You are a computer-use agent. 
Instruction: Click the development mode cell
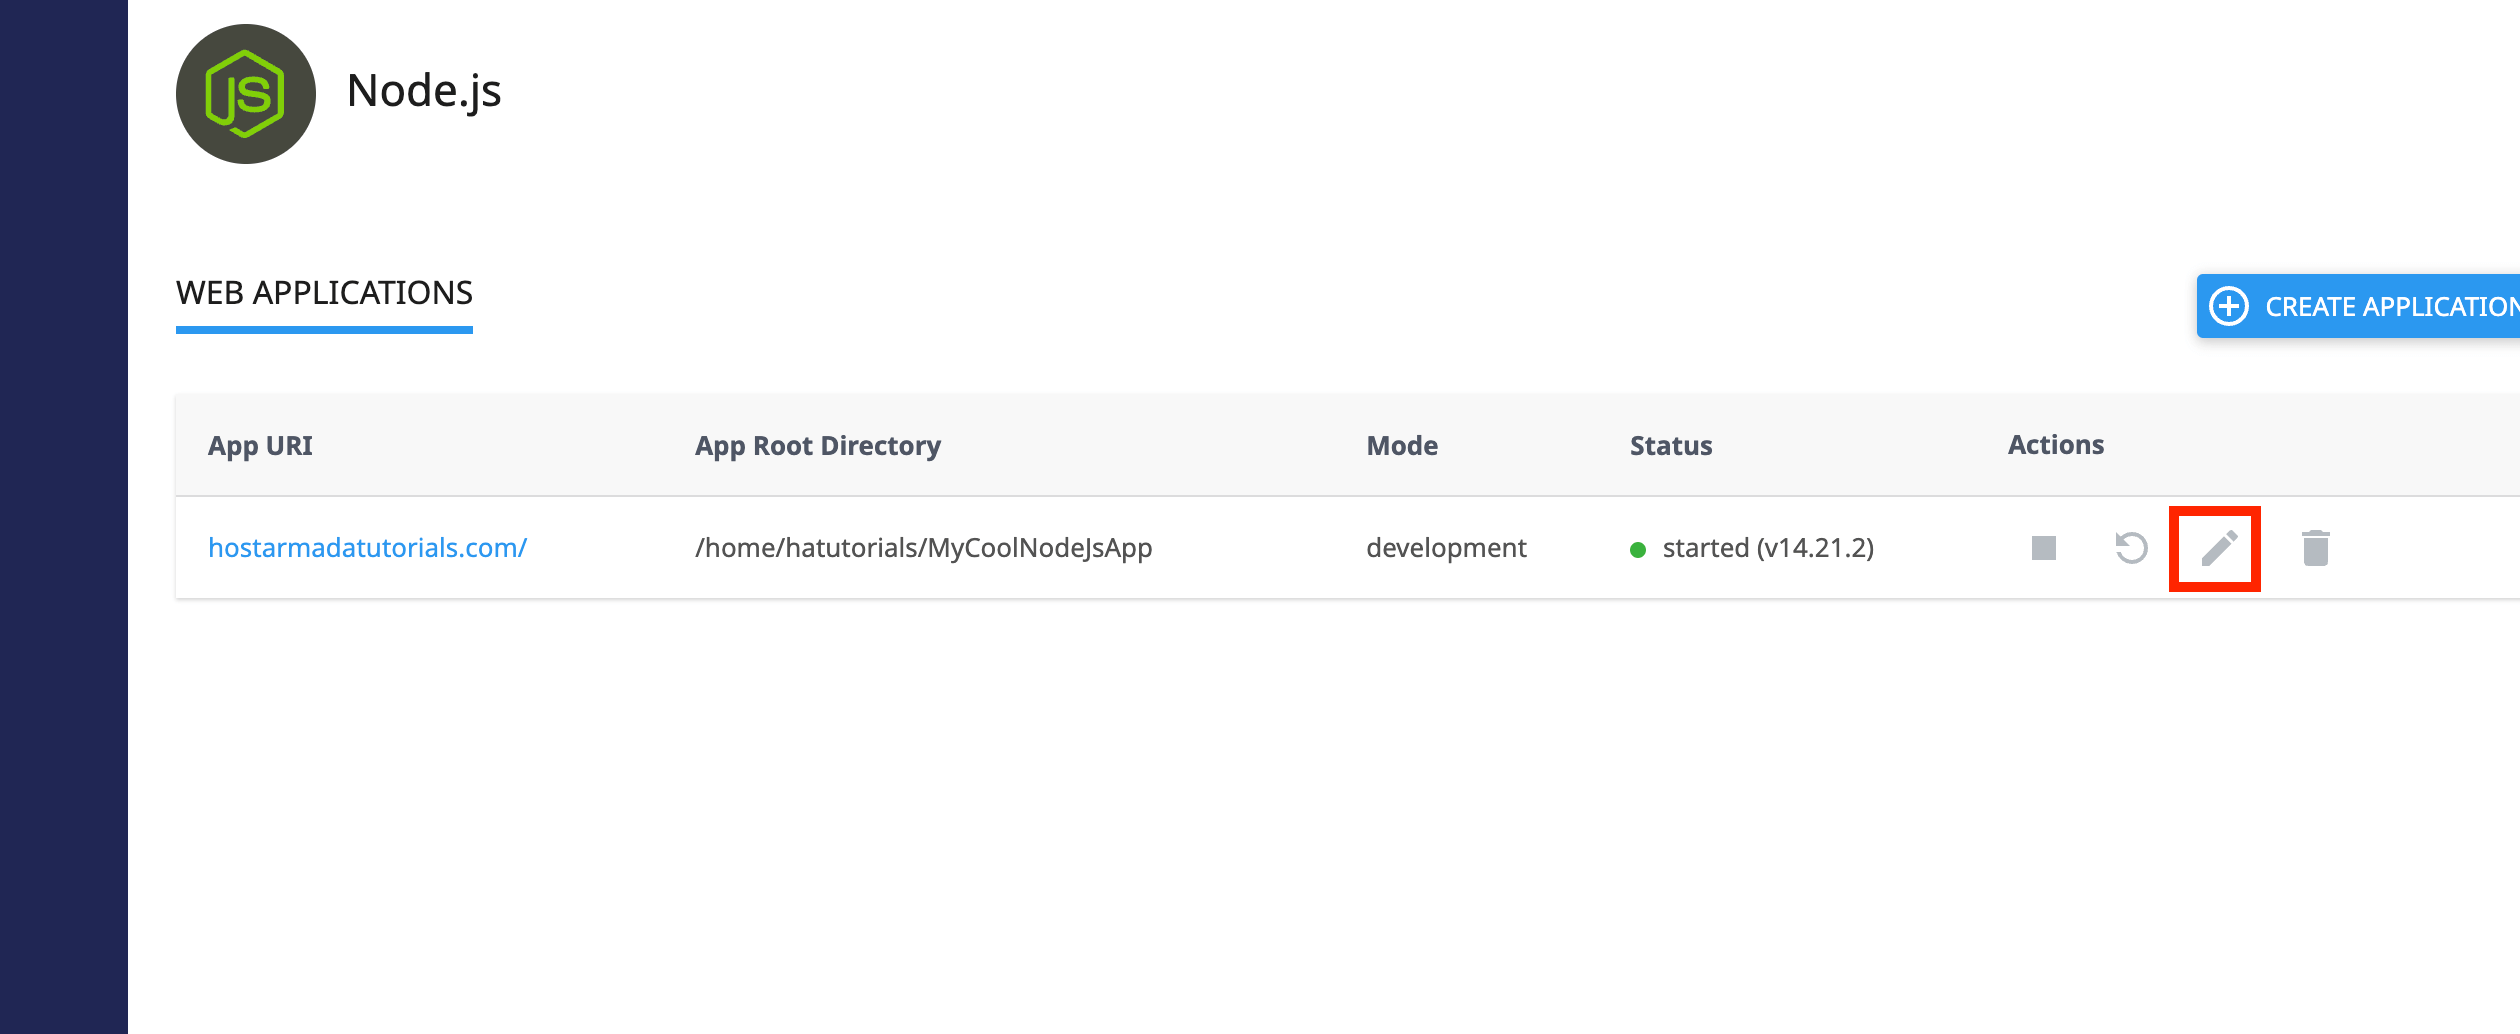[x=1446, y=548]
